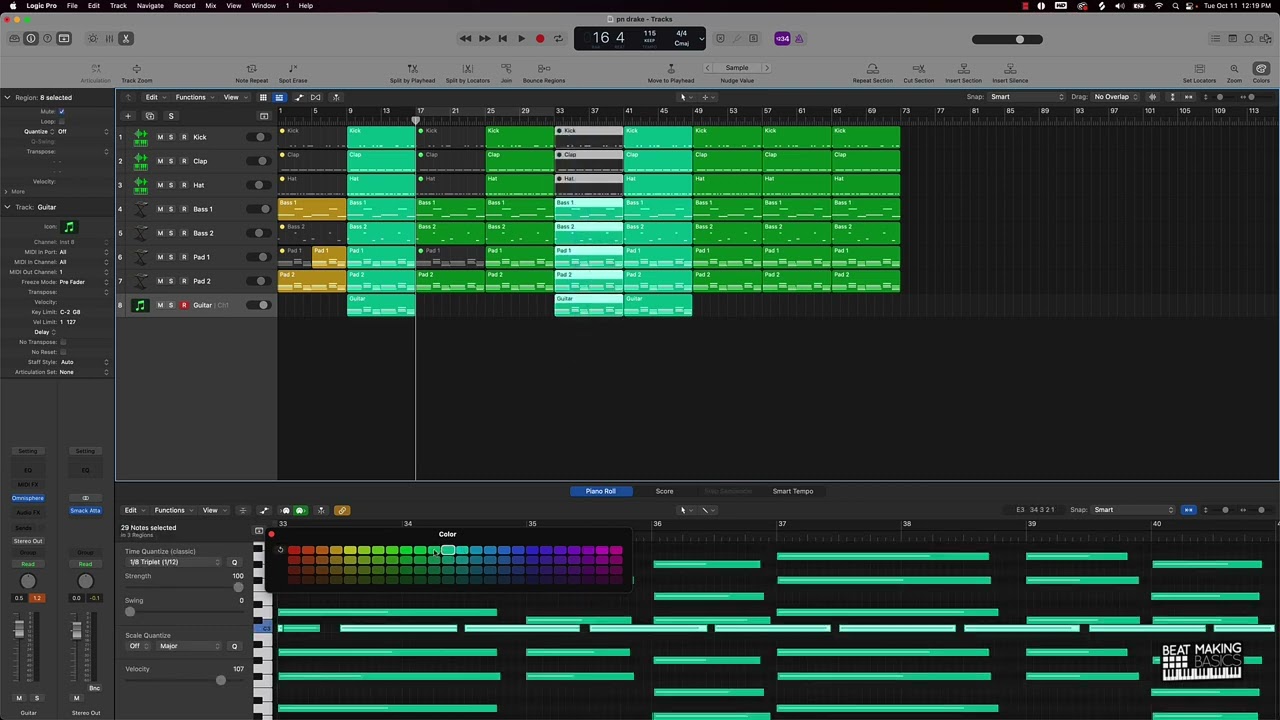Close the Color palette popup
Screen dimensions: 1280x720
271,534
